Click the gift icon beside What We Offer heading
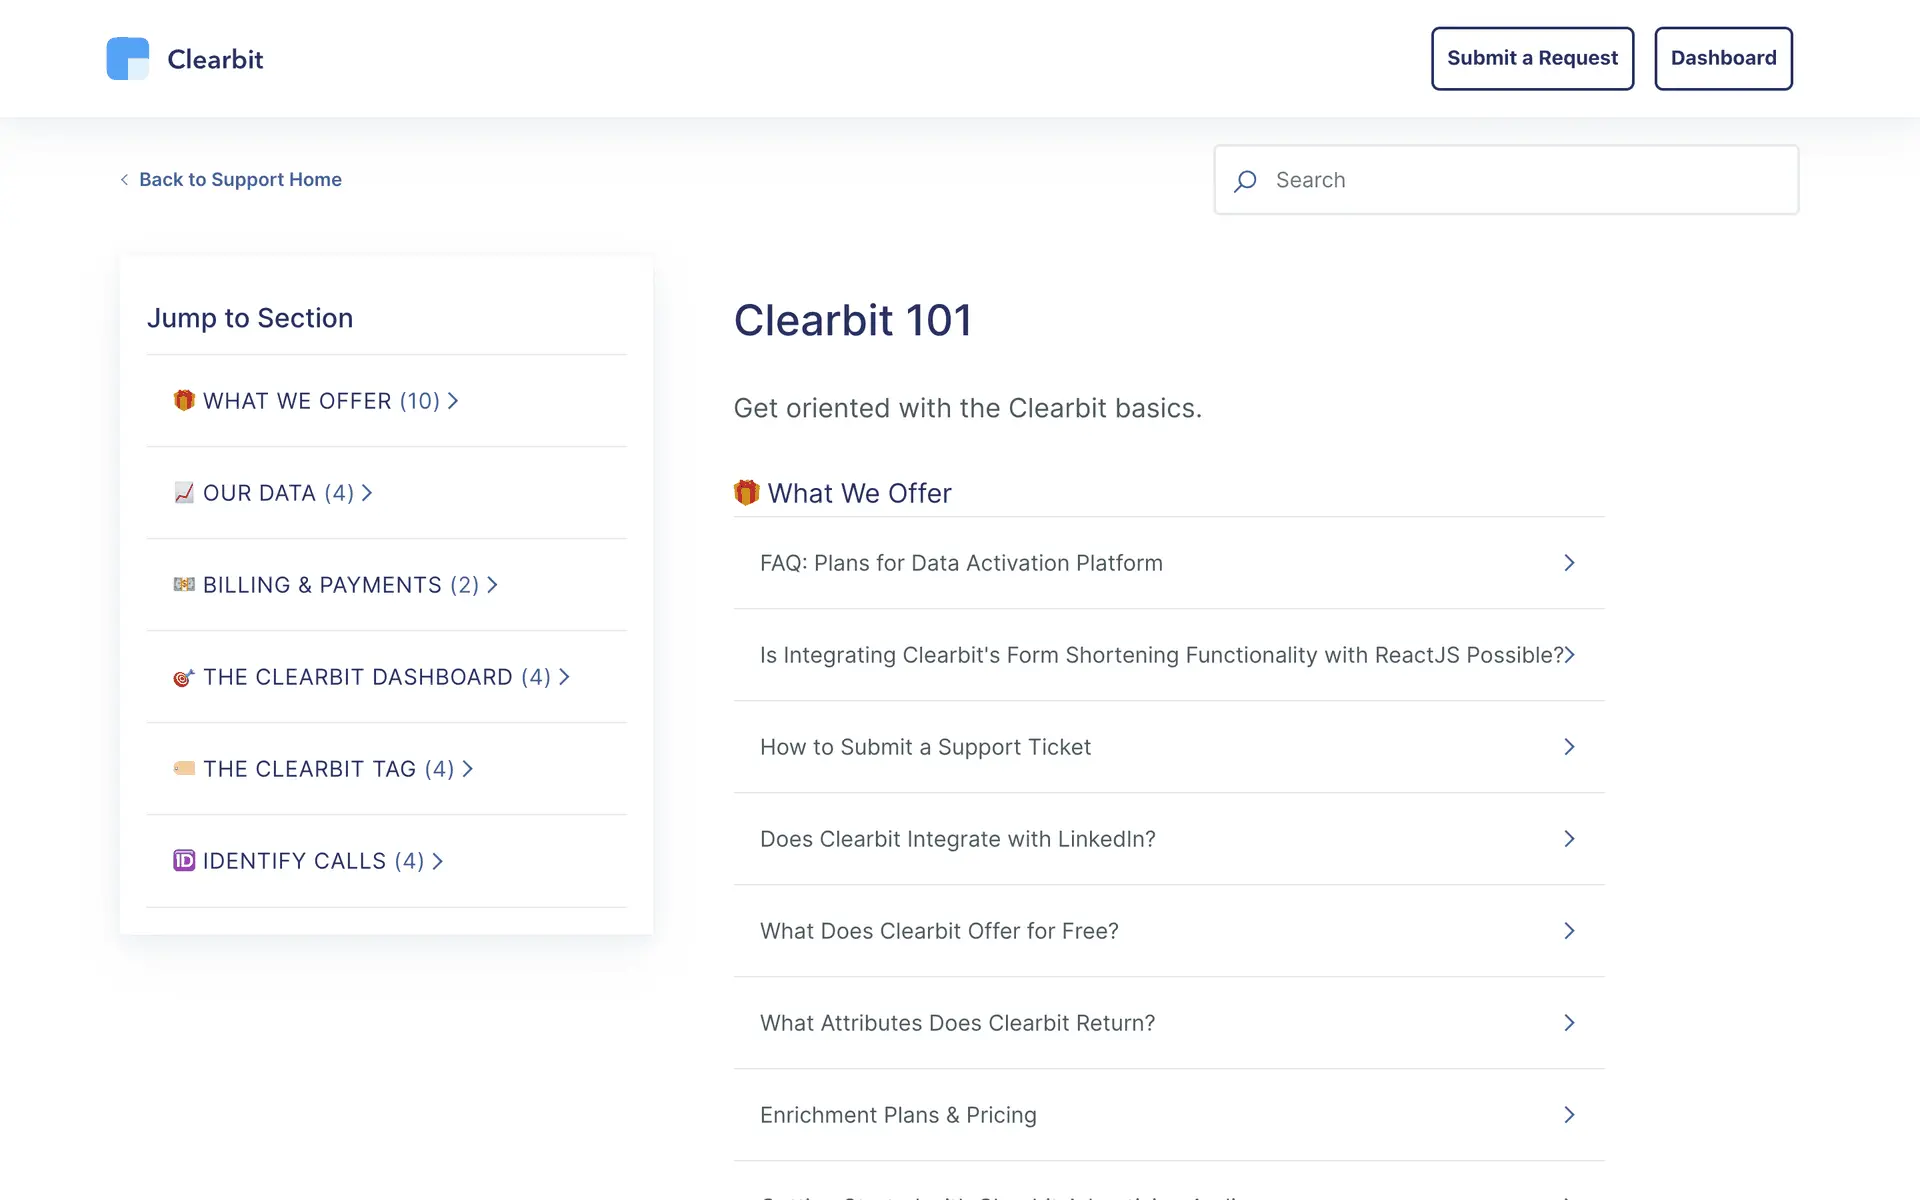Image resolution: width=1920 pixels, height=1200 pixels. (746, 492)
